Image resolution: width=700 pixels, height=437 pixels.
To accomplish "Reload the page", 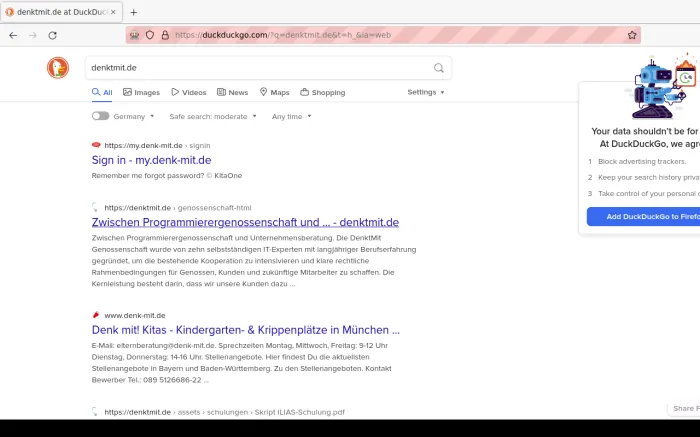I will (53, 35).
